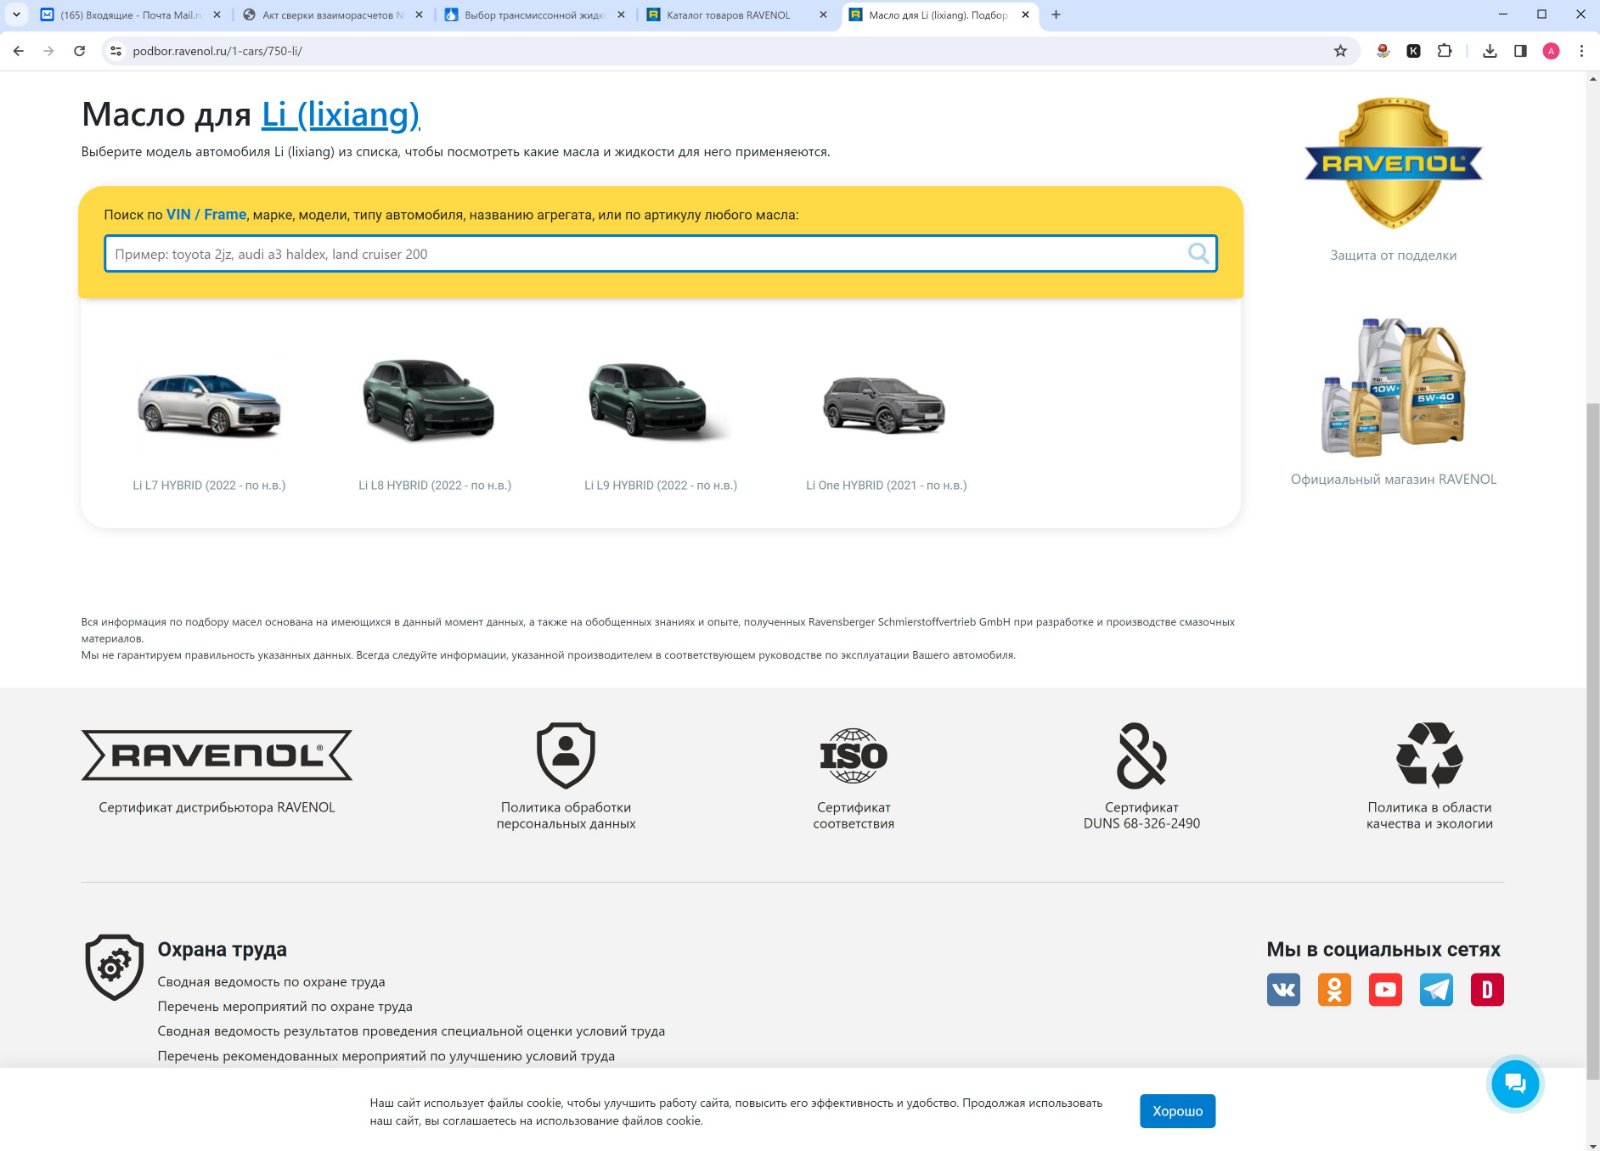View site information icon in address bar
The width and height of the screenshot is (1600, 1151).
point(116,51)
